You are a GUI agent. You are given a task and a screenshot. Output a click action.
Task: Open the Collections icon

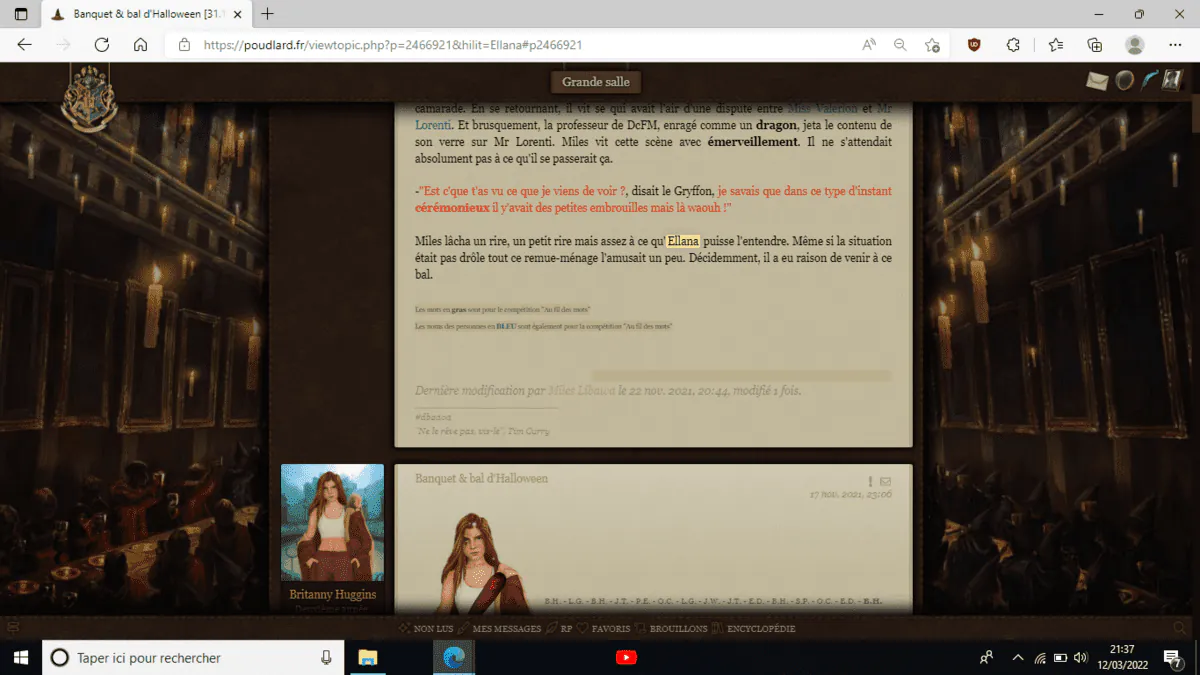coord(1095,45)
